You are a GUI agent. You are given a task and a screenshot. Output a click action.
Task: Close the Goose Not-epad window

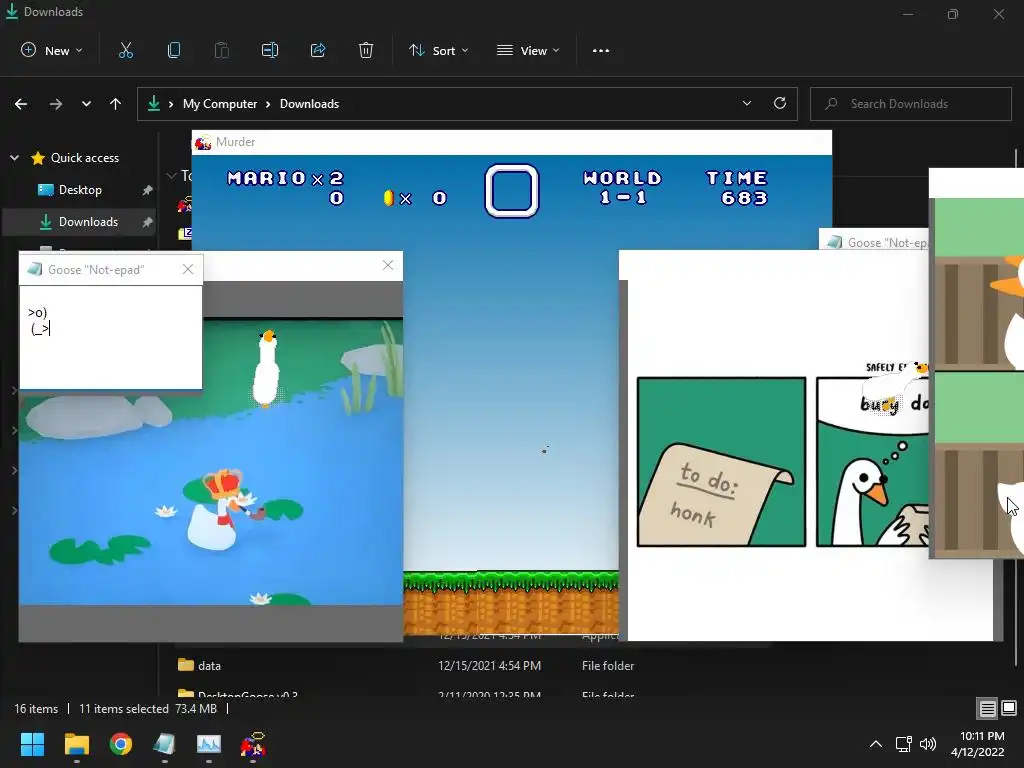click(188, 269)
